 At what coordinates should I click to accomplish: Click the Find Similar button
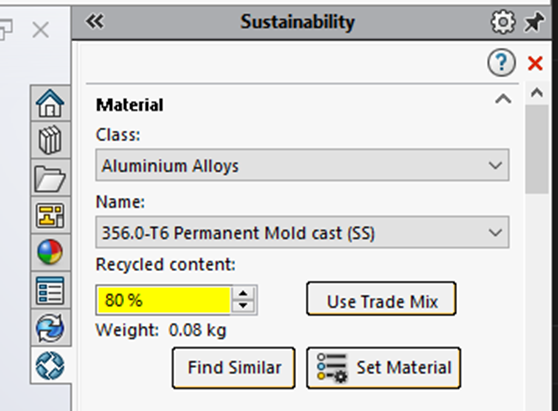tap(234, 368)
